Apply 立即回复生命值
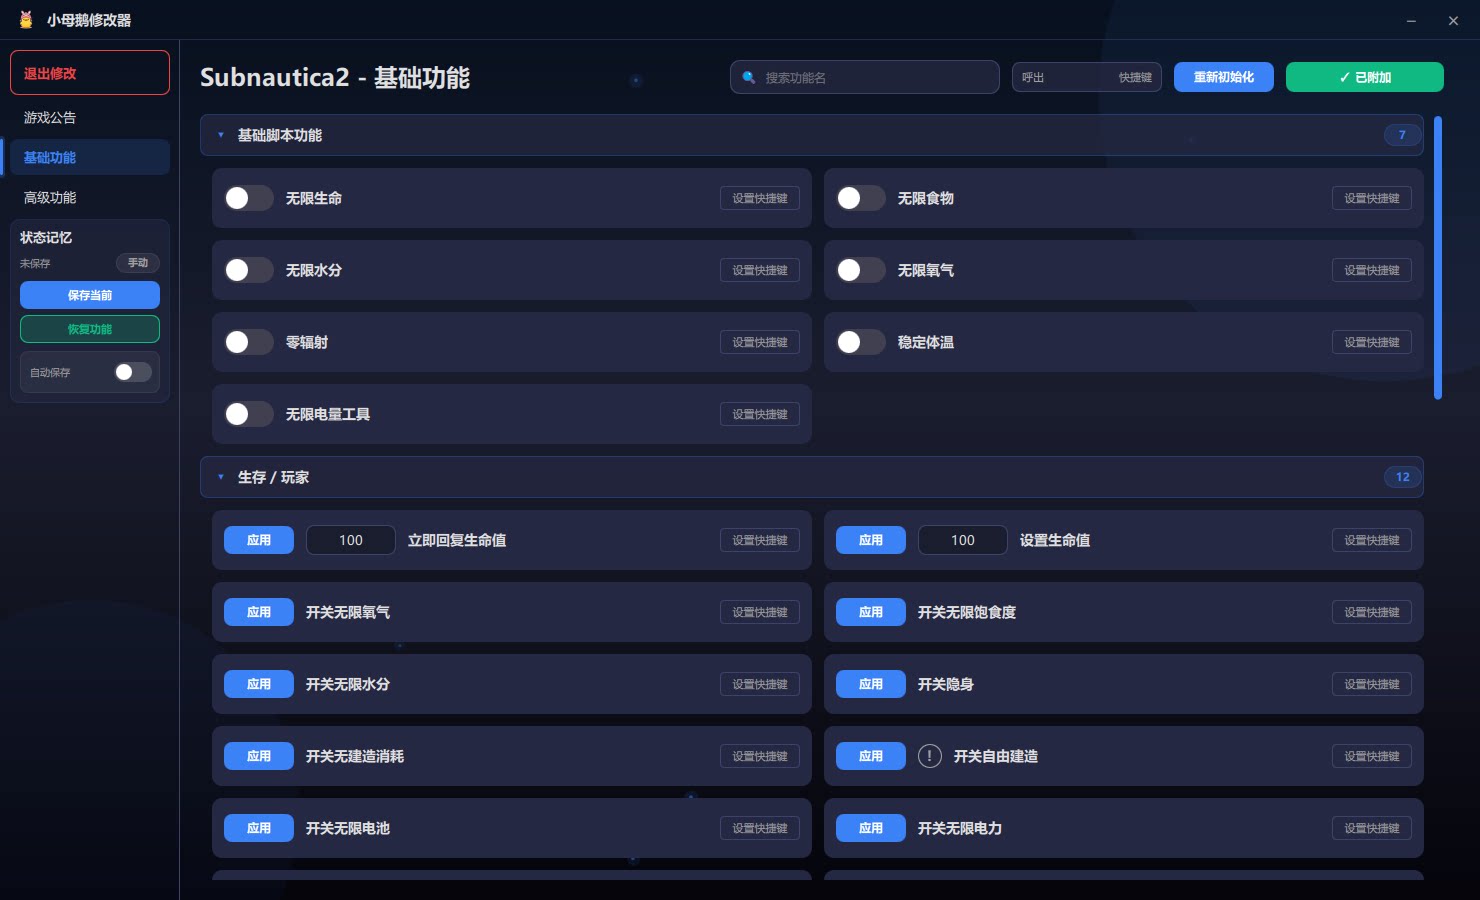This screenshot has height=900, width=1480. pos(259,540)
